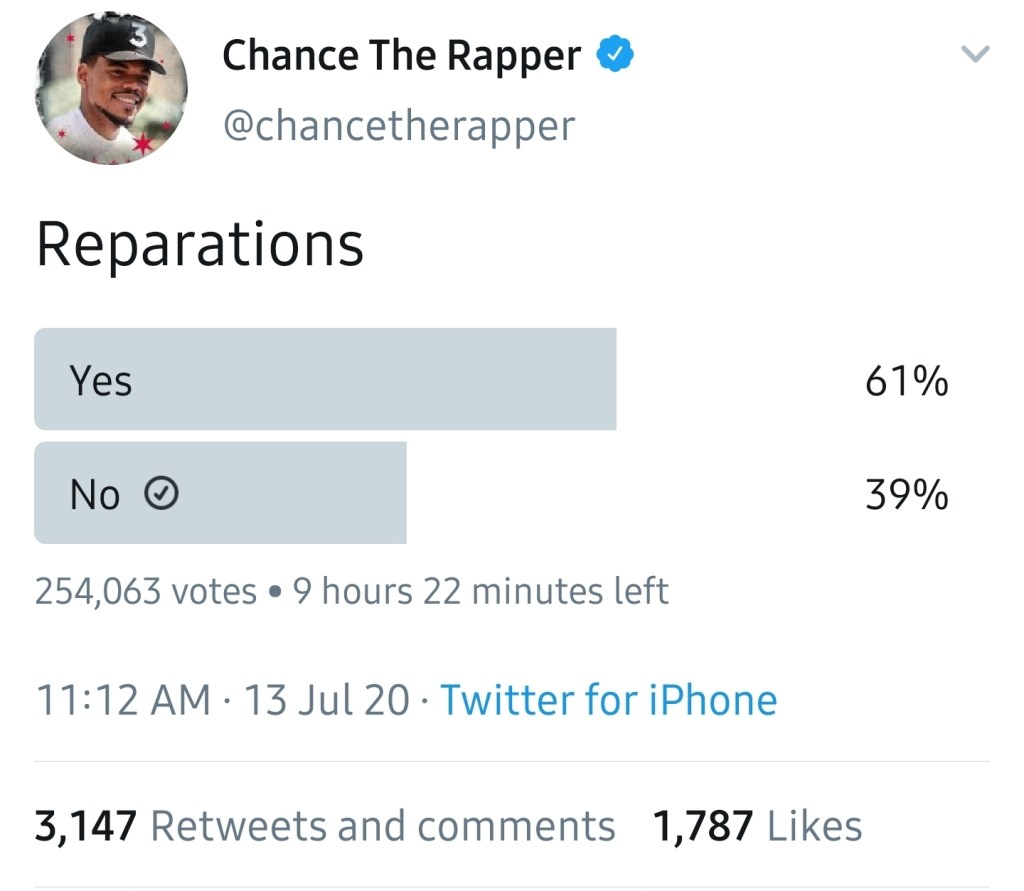View the 1,787 Likes list
The height and width of the screenshot is (891, 1024).
point(757,826)
